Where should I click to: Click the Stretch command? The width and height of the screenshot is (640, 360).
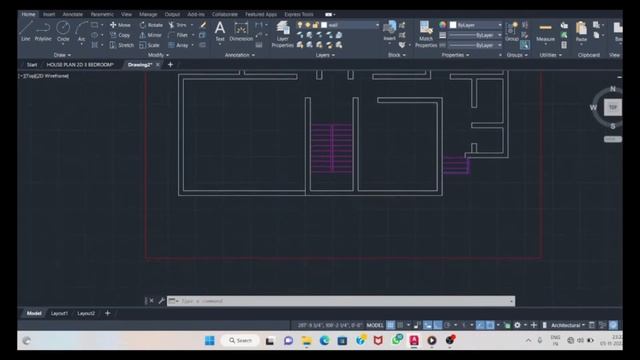(122, 45)
